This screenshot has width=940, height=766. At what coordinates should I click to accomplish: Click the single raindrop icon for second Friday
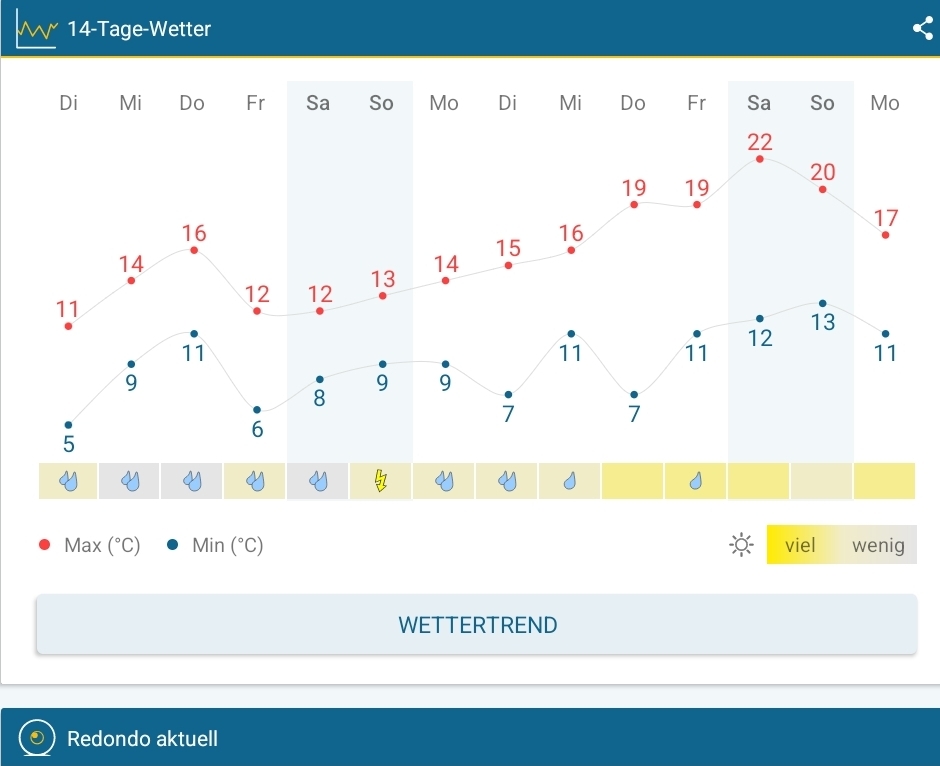coord(696,481)
